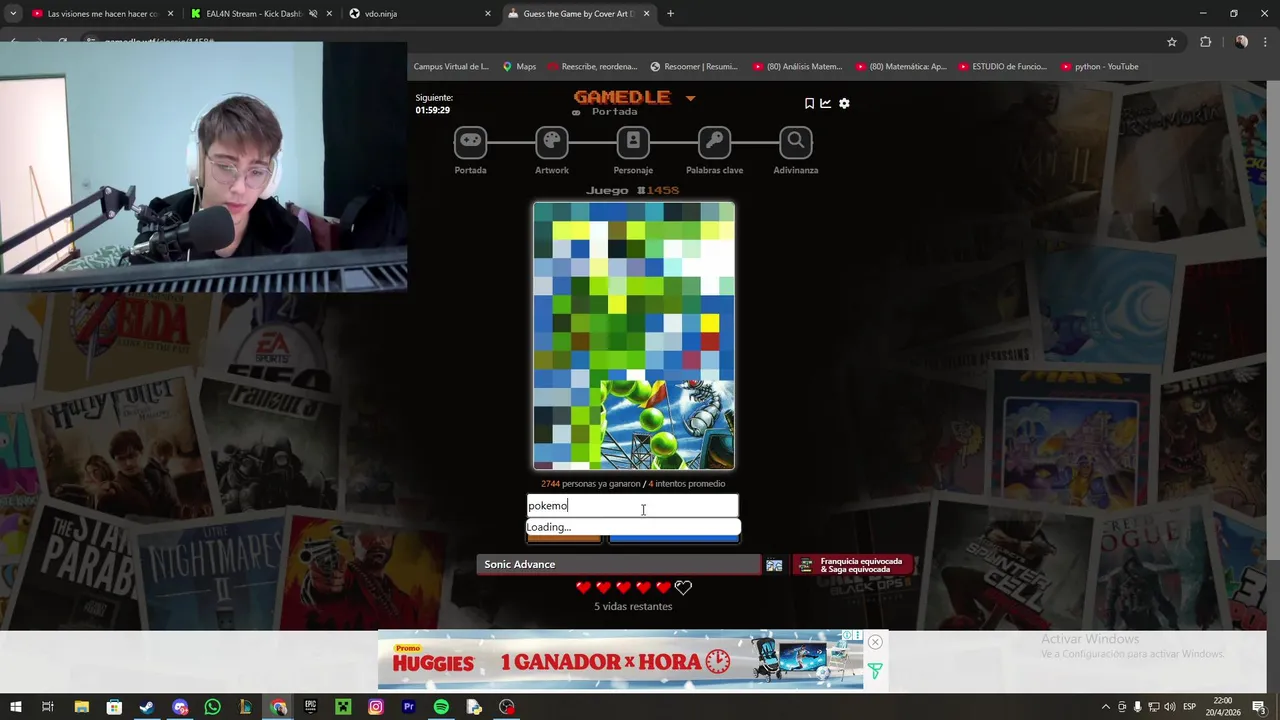This screenshot has width=1280, height=720.
Task: Open Steam from the taskbar
Action: pos(147,707)
